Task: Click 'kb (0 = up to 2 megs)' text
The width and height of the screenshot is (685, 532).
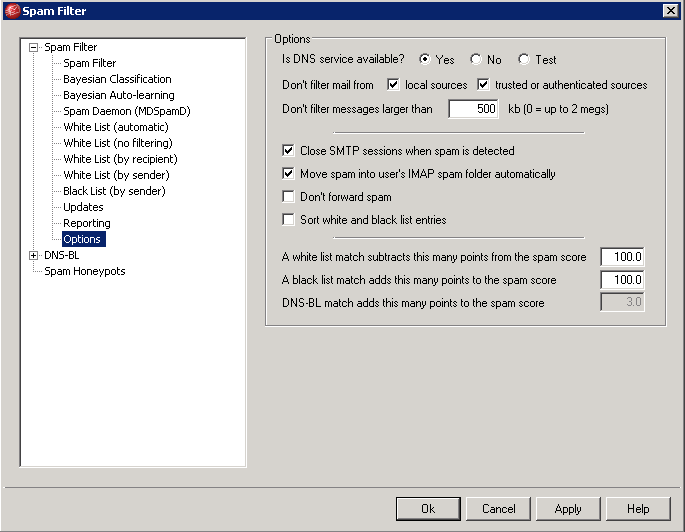Action: (558, 109)
